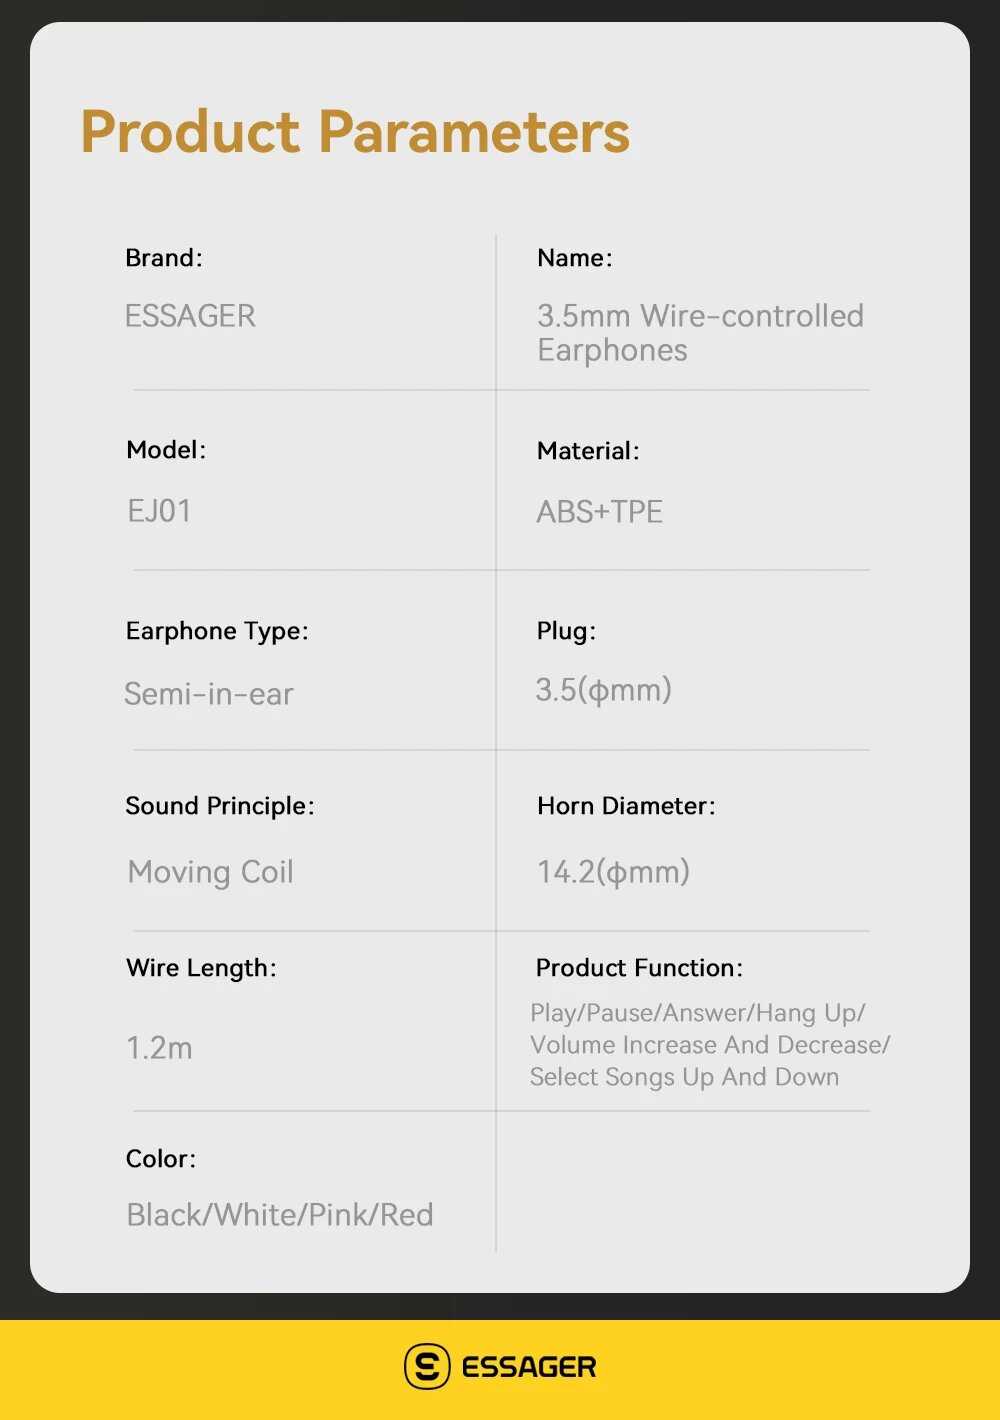Select the 3.5(φmm) plug value
1000x1420 pixels.
click(603, 690)
